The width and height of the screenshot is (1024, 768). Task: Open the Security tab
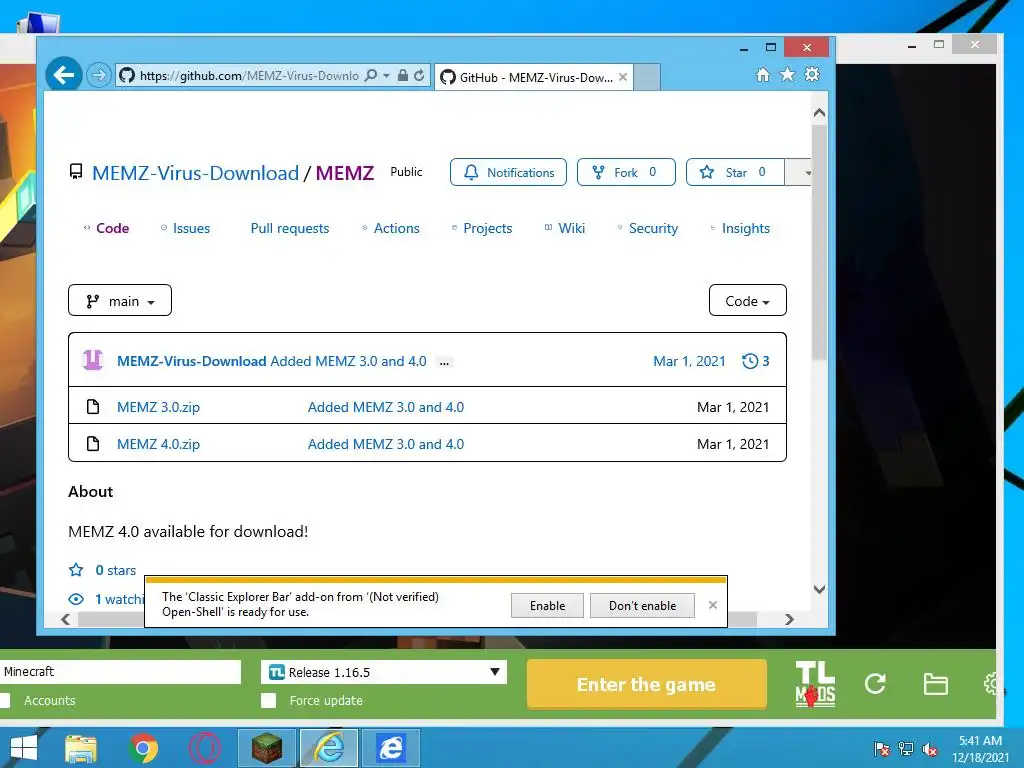[648, 228]
